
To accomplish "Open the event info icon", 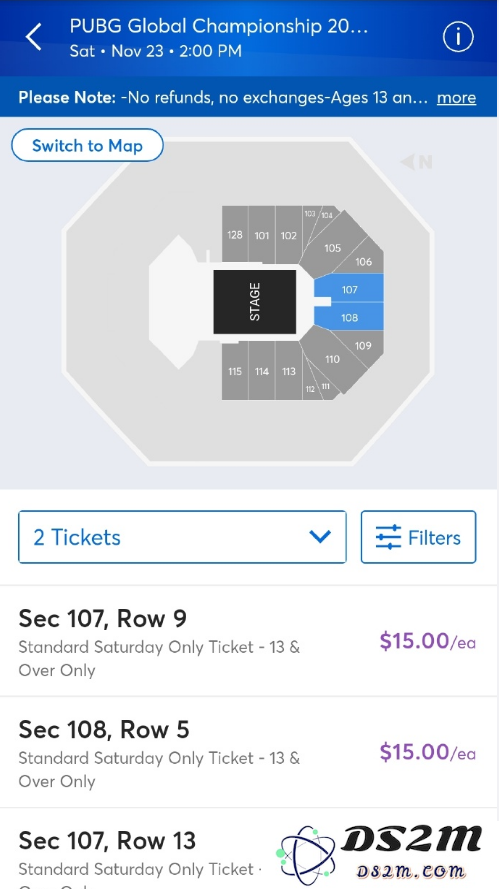I will tap(458, 37).
